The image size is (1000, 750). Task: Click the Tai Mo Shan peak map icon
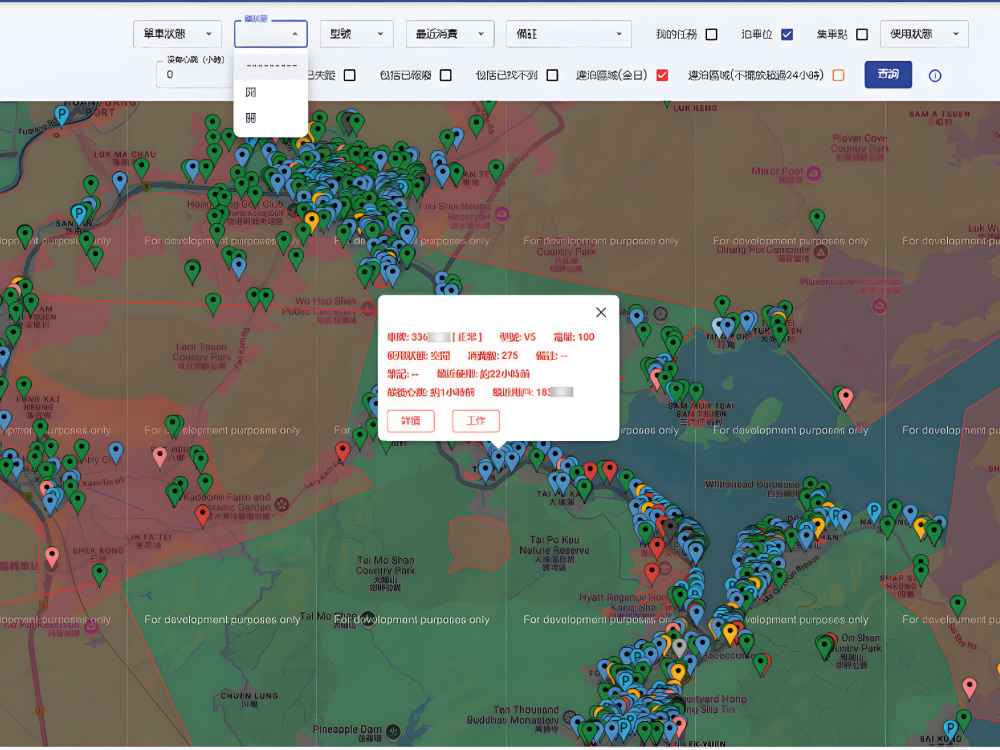click(367, 620)
